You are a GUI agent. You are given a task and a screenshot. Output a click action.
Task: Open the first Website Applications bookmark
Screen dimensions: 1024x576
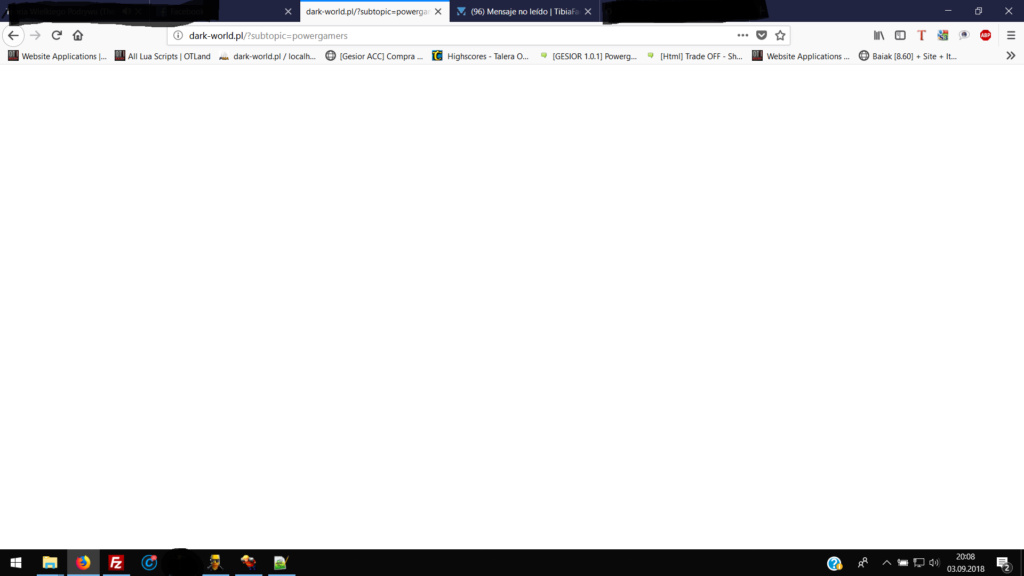pos(57,56)
